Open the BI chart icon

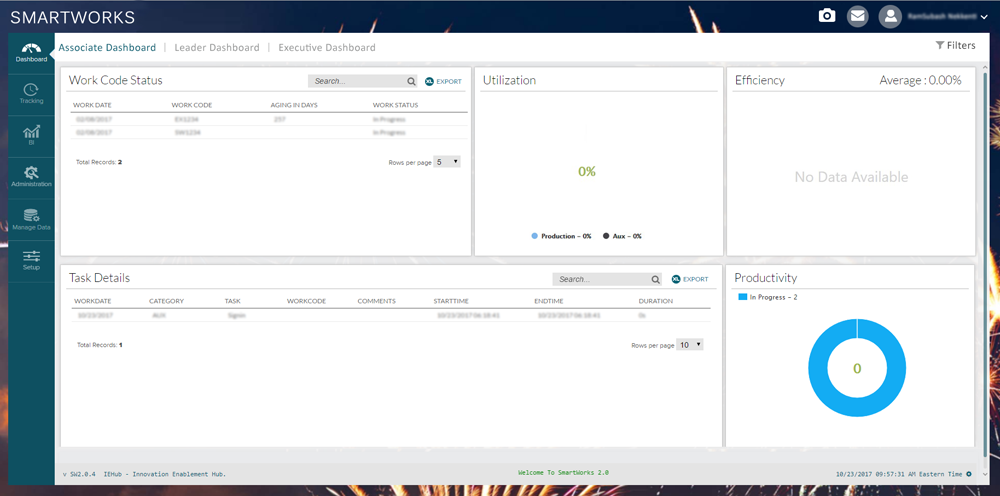click(x=31, y=135)
